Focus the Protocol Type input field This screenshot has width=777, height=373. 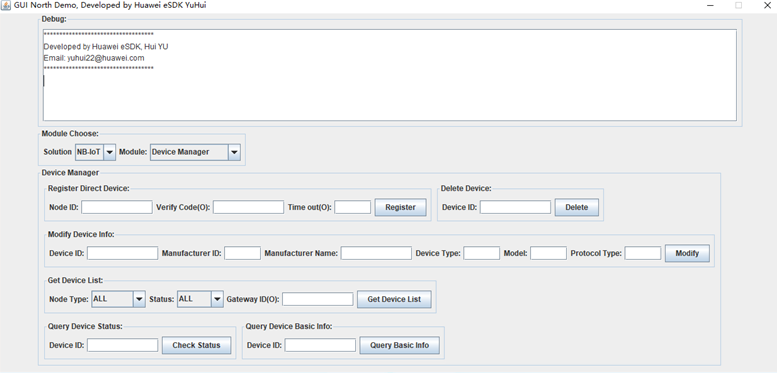coord(643,253)
